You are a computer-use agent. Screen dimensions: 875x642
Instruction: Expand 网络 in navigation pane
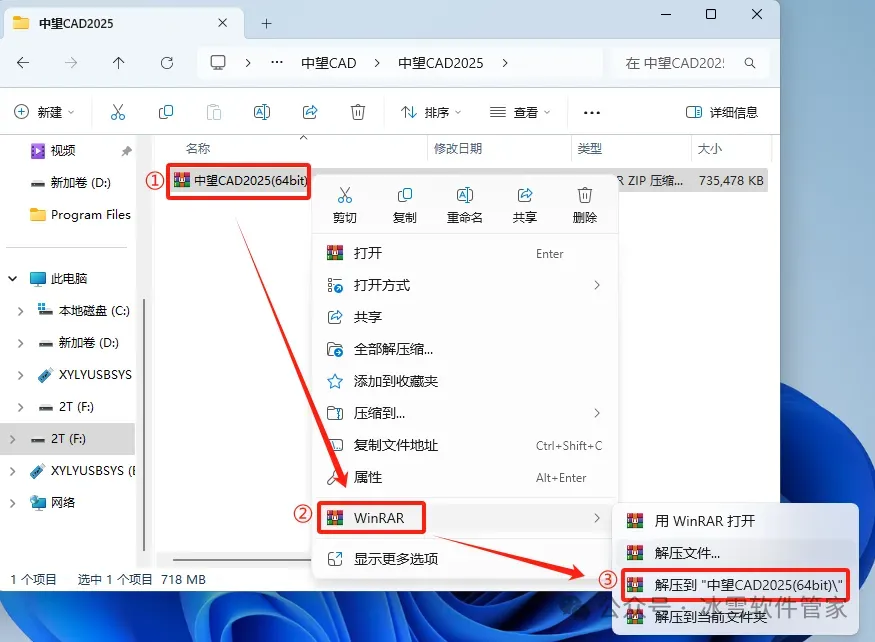(12, 503)
